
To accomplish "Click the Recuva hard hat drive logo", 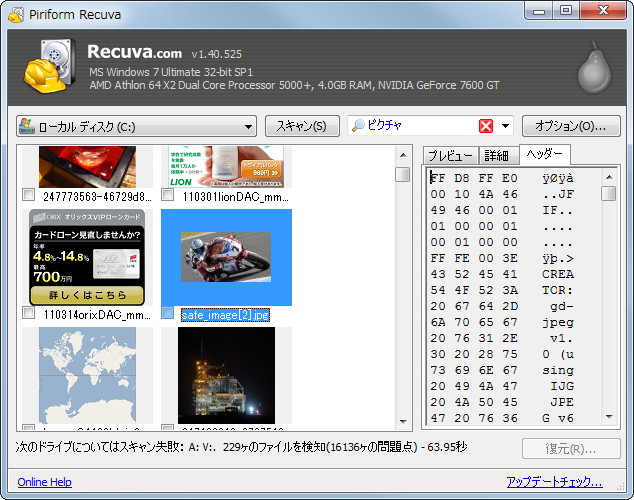I will click(x=50, y=65).
